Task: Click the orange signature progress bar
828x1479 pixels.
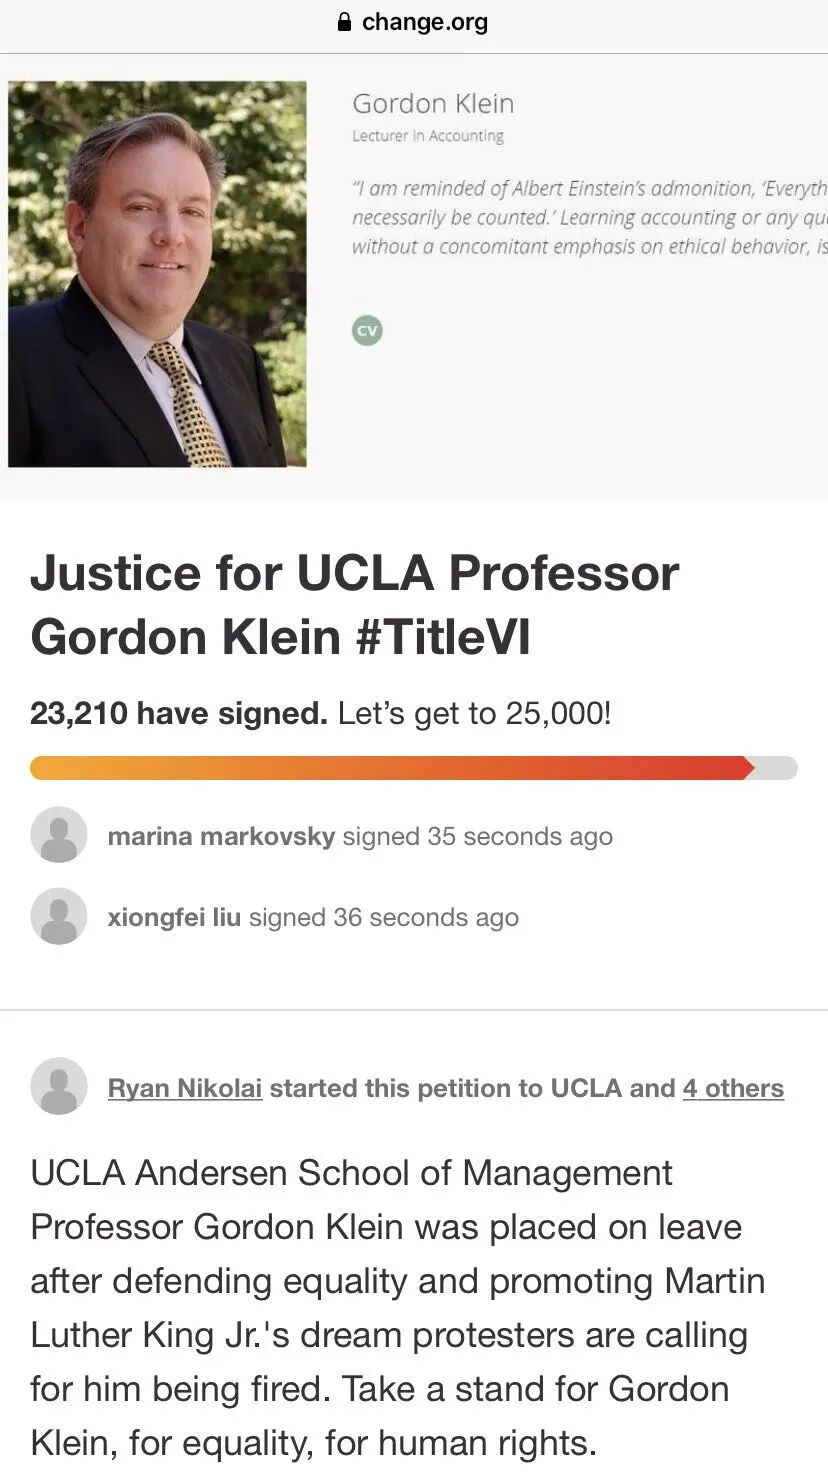Action: point(392,768)
